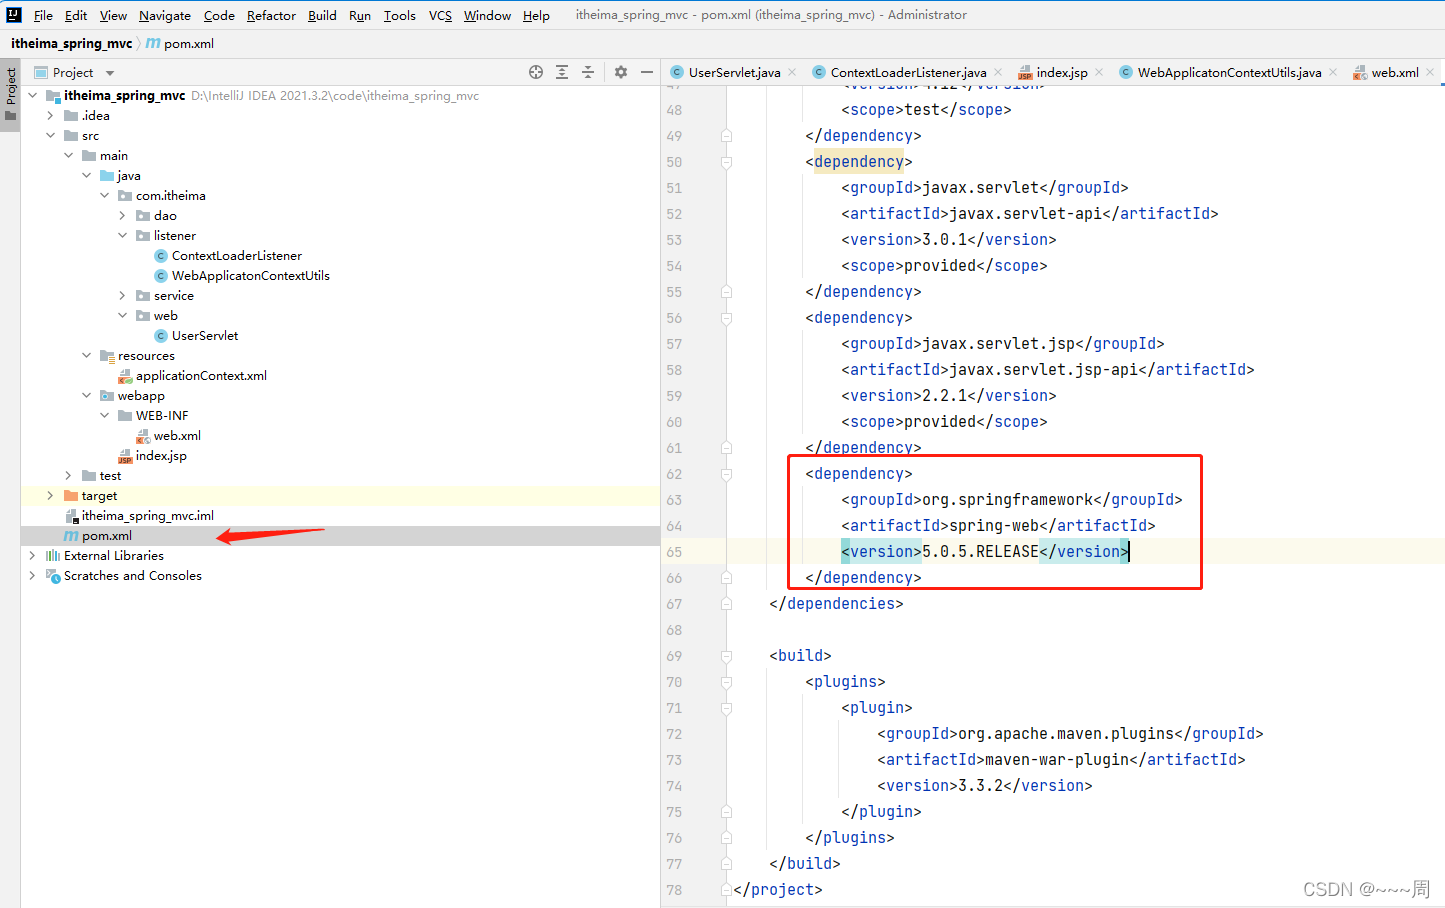Viewport: 1445px width, 908px height.
Task: Open the Build menu
Action: click(x=322, y=15)
